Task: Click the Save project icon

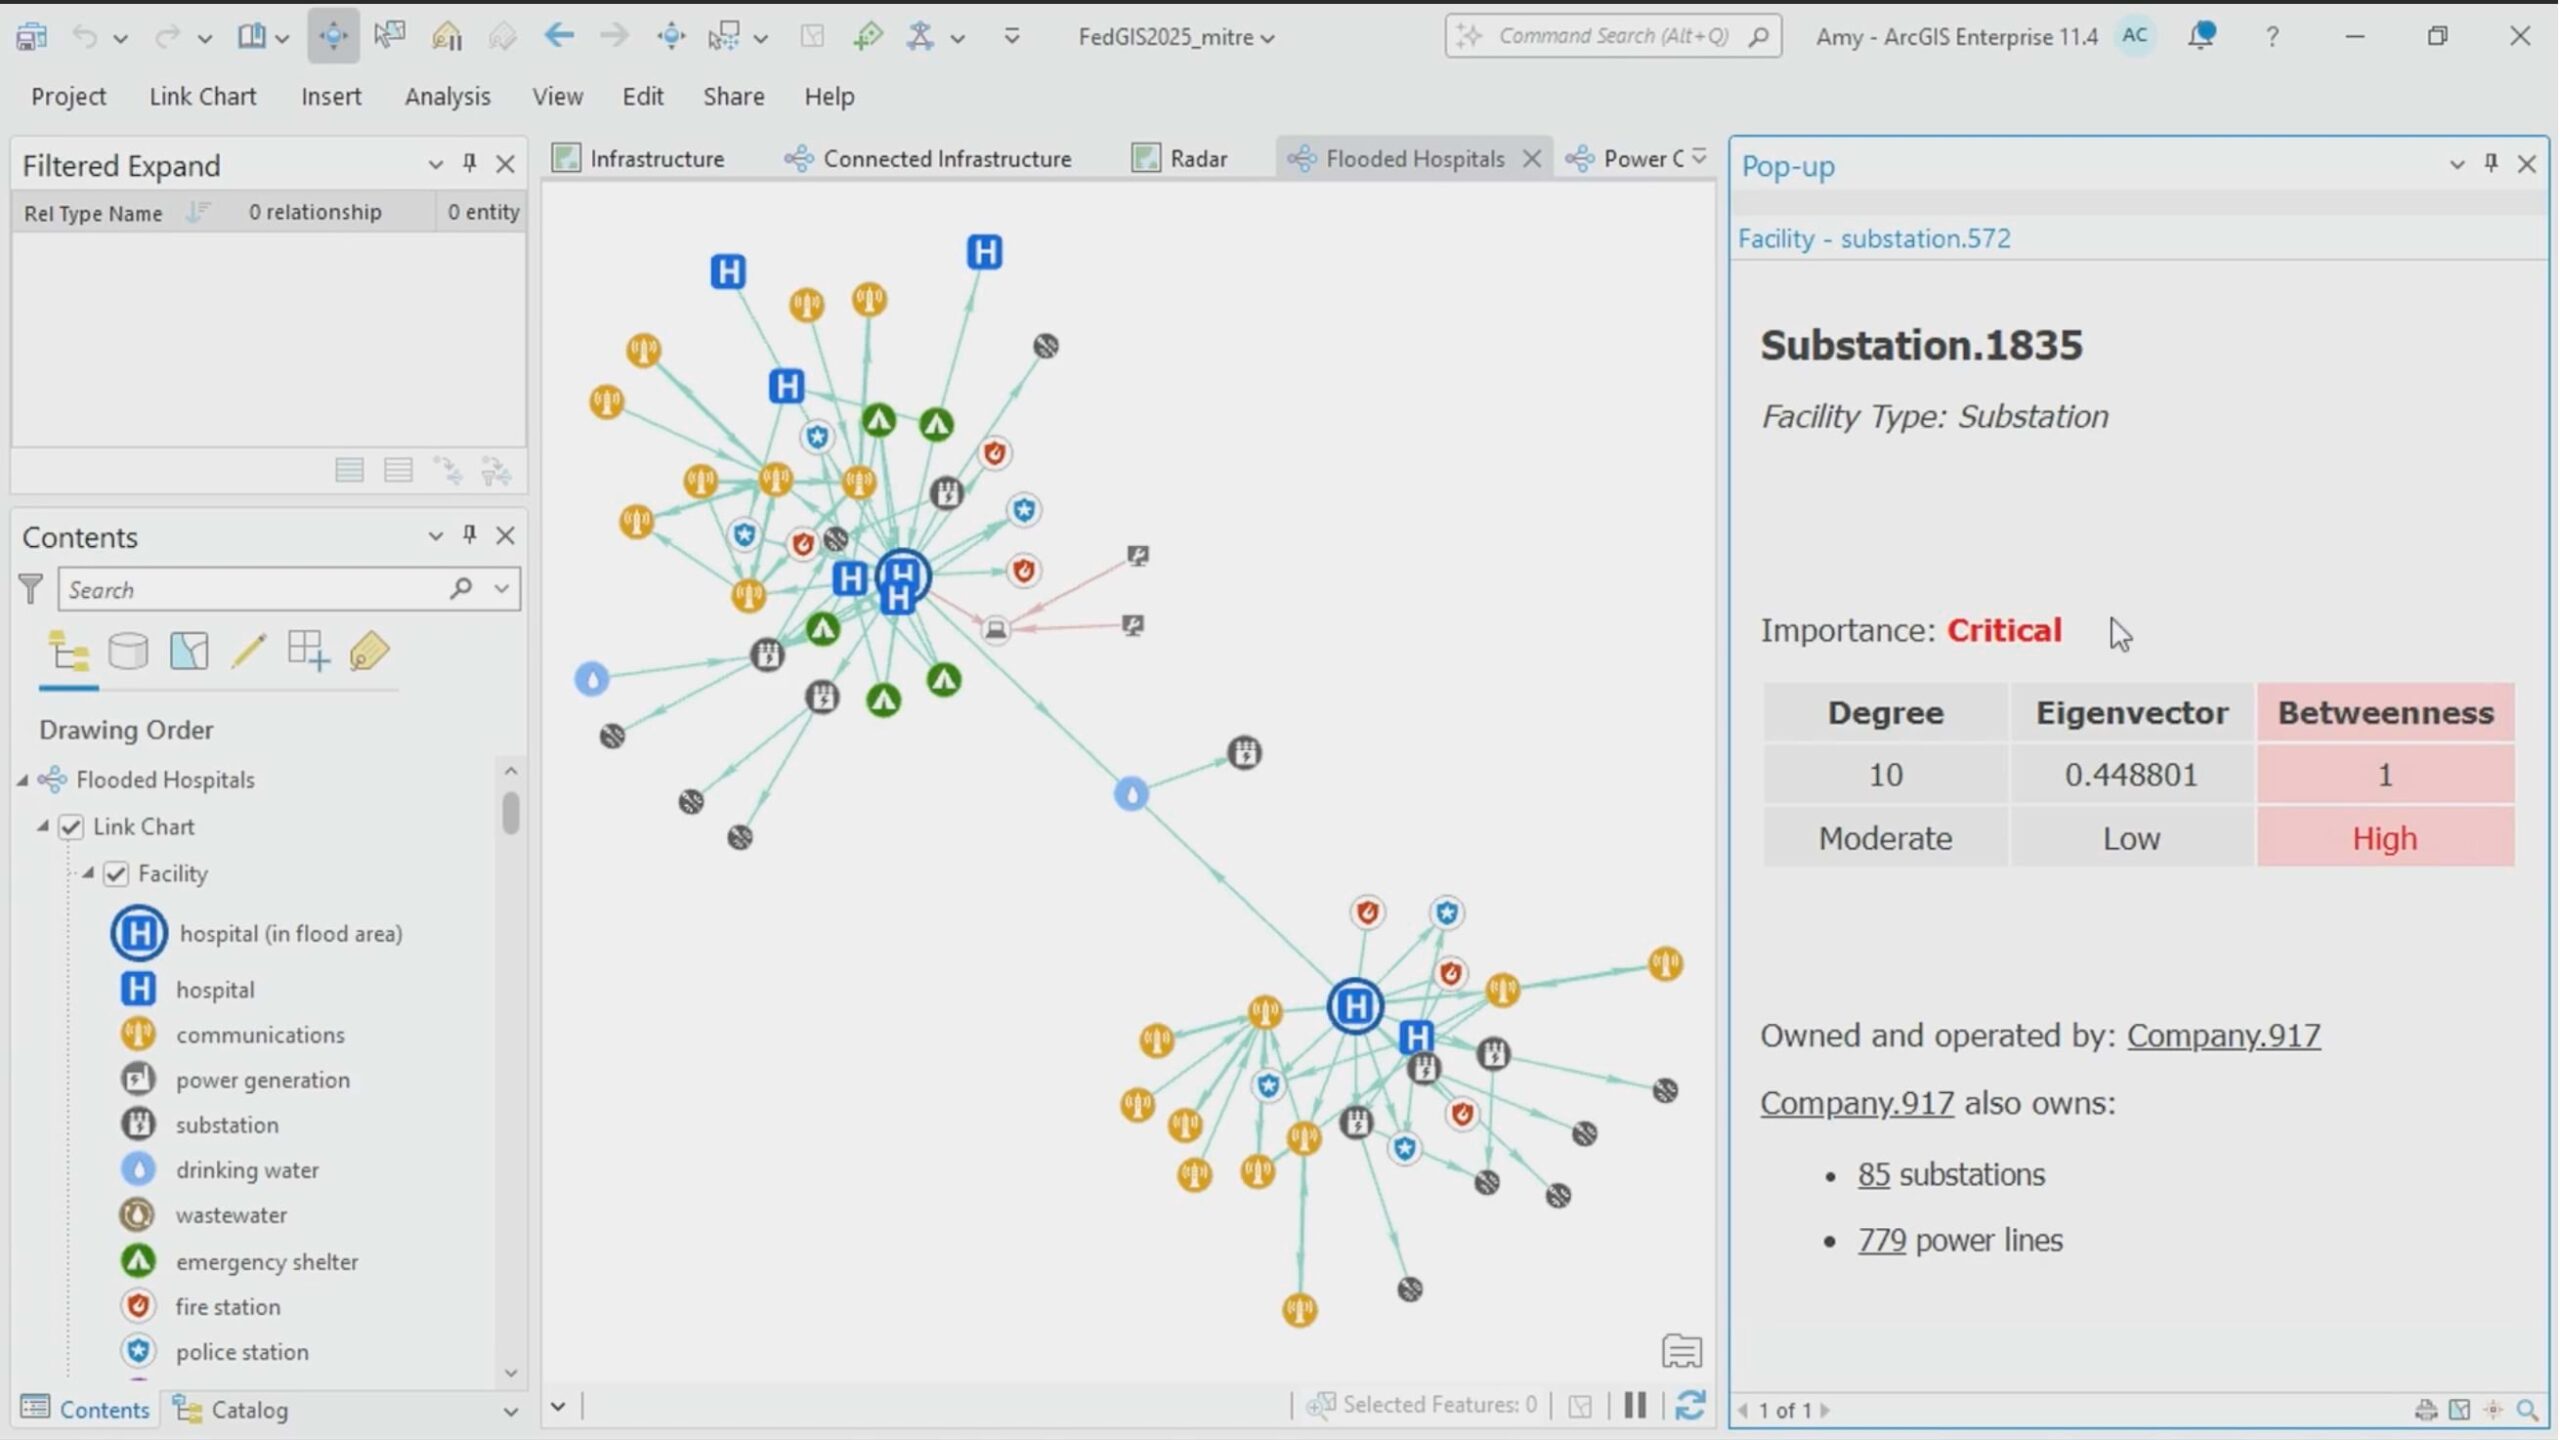Action: (x=31, y=36)
